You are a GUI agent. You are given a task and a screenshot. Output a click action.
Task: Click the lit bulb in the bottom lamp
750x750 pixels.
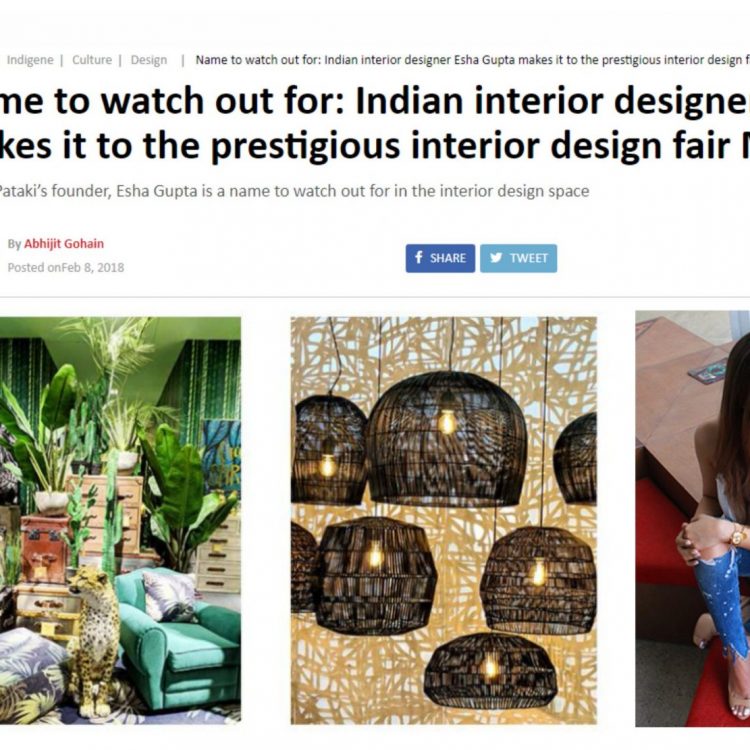click(490, 667)
